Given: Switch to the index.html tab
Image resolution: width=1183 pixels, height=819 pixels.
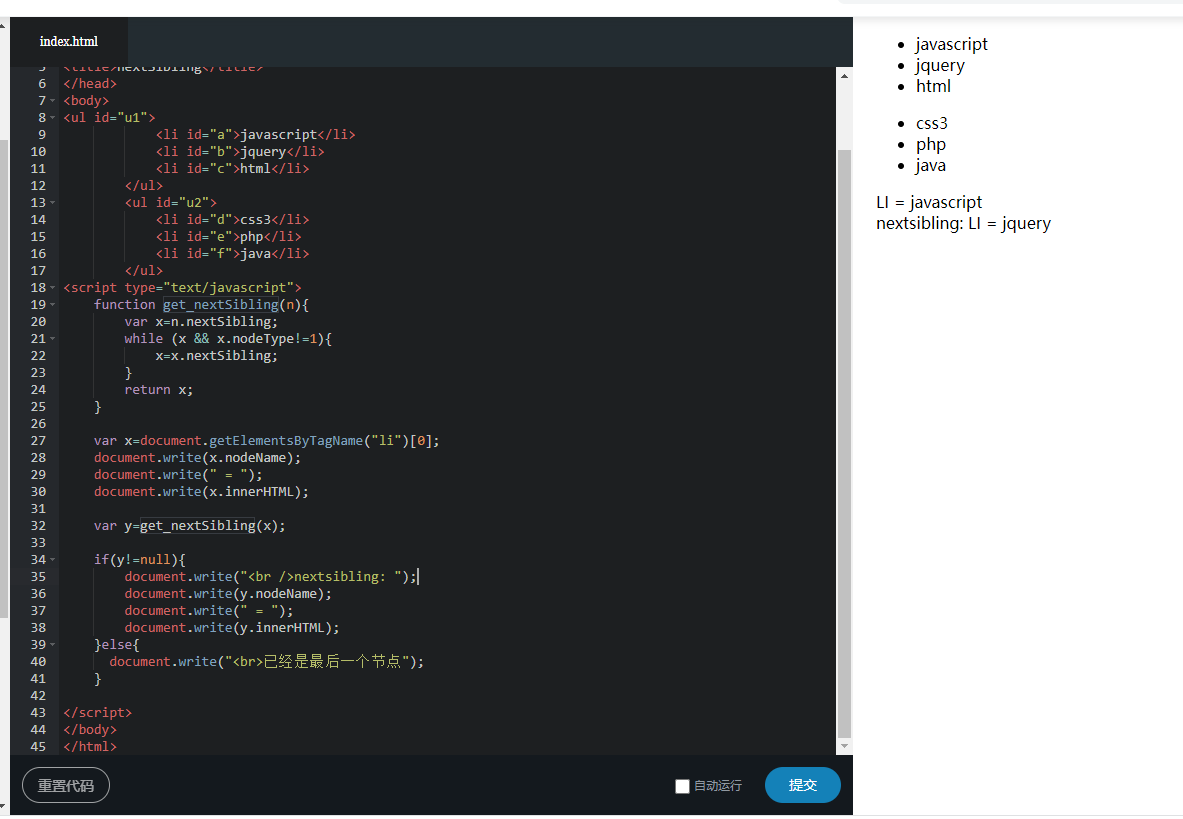Looking at the screenshot, I should pos(69,41).
